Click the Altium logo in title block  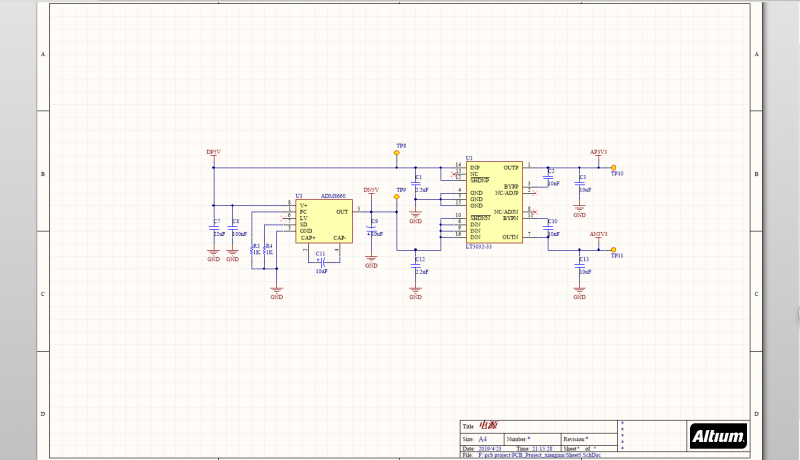pyautogui.click(x=718, y=436)
